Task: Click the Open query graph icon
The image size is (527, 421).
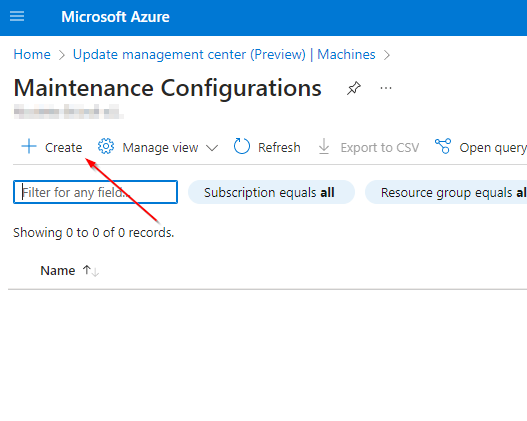Action: pyautogui.click(x=443, y=146)
